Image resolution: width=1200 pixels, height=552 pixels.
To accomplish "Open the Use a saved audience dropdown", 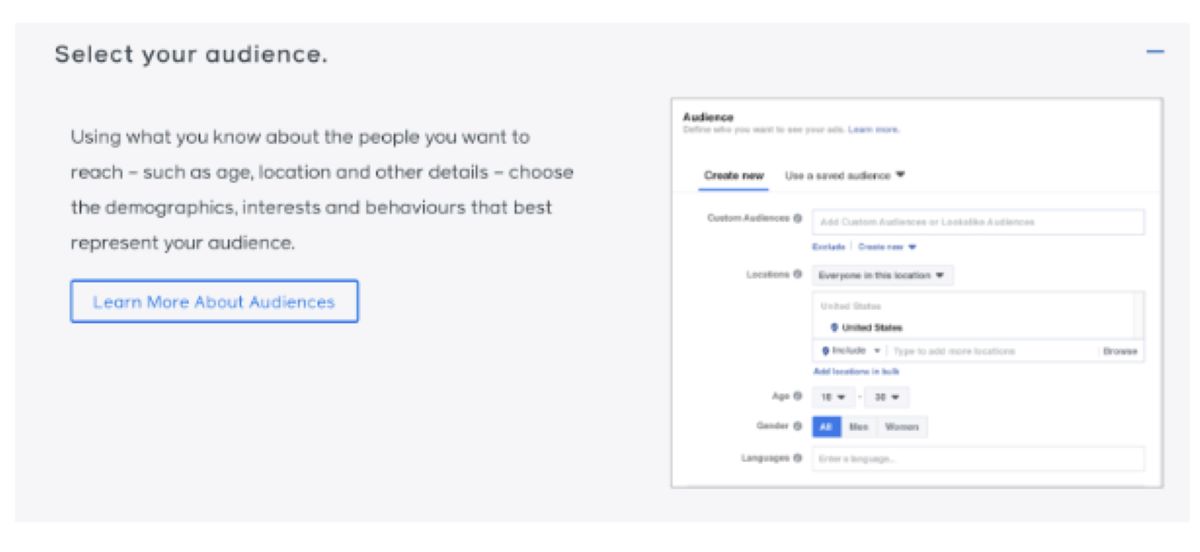I will point(845,175).
